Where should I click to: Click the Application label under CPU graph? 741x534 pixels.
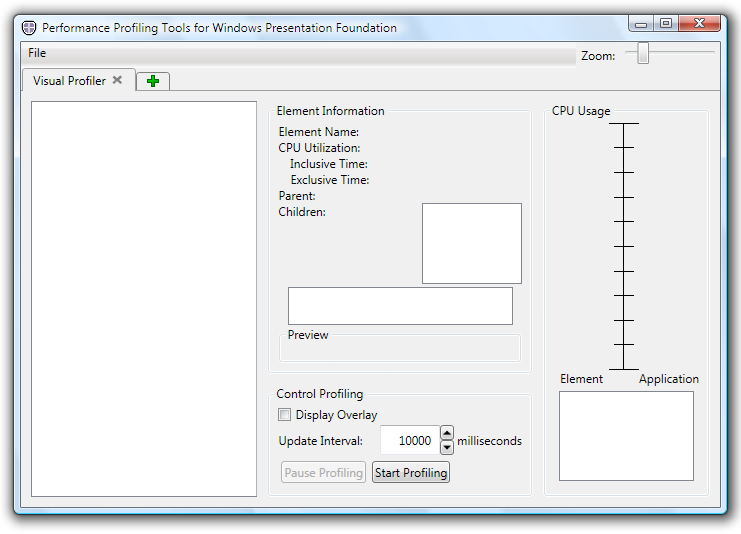(x=669, y=379)
